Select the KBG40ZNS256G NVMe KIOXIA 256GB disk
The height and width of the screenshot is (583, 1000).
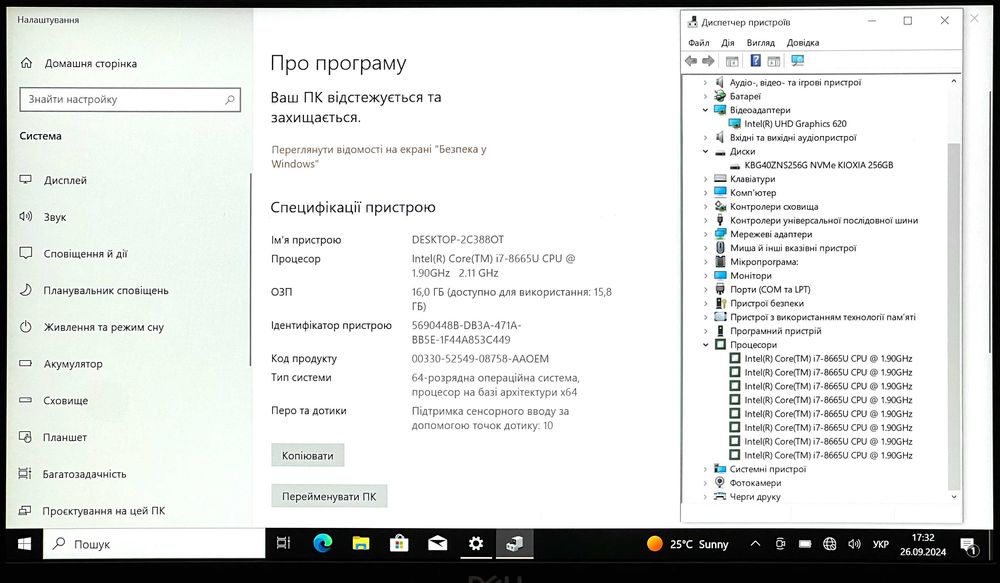click(818, 165)
